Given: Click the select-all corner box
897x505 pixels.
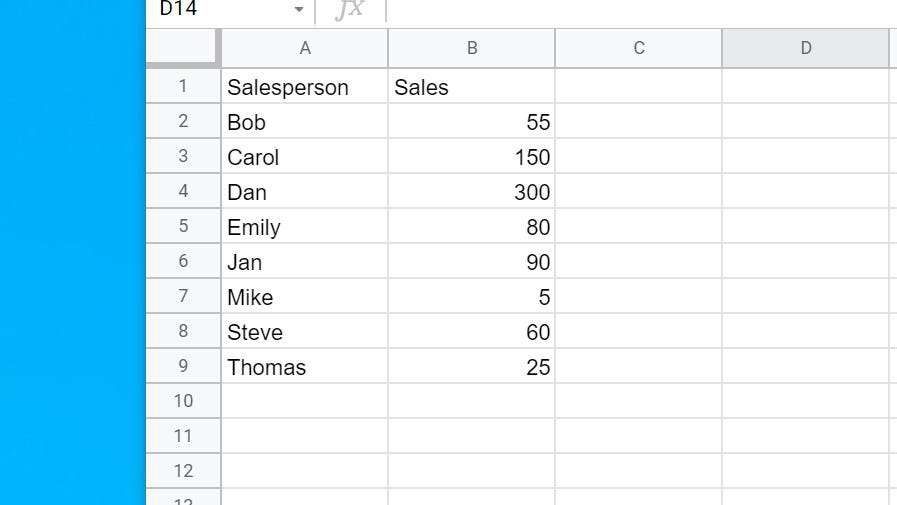Looking at the screenshot, I should click(x=182, y=48).
